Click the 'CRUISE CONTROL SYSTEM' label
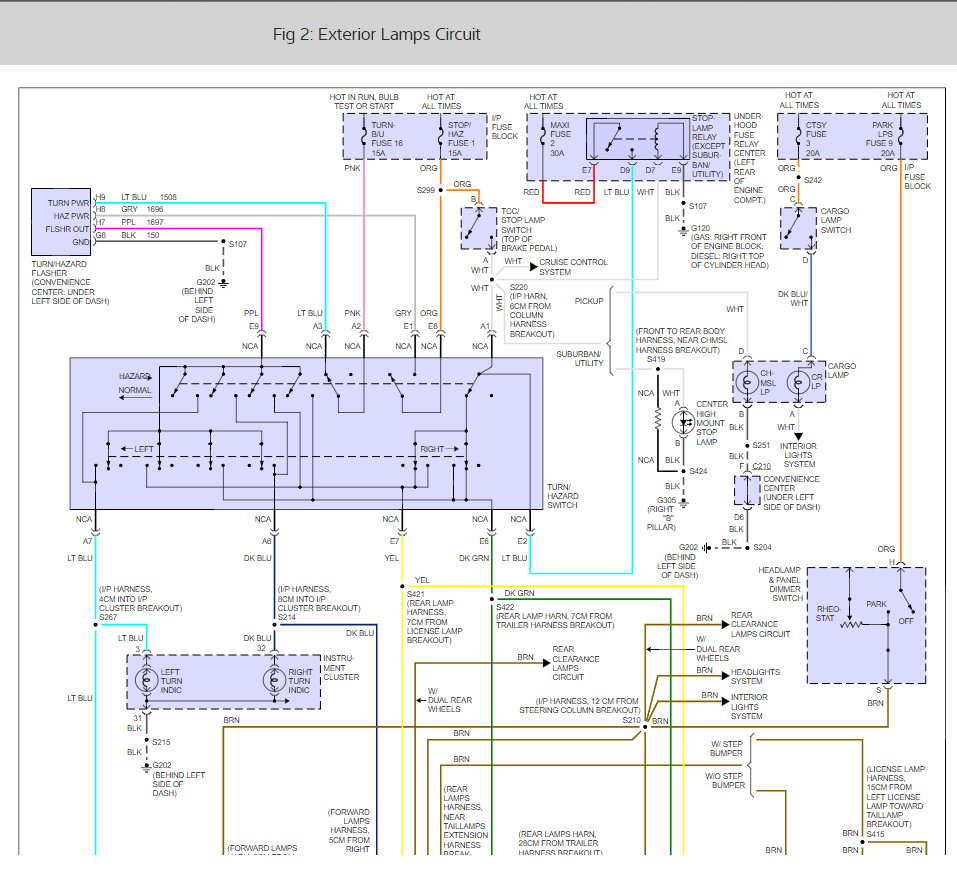 [x=573, y=267]
